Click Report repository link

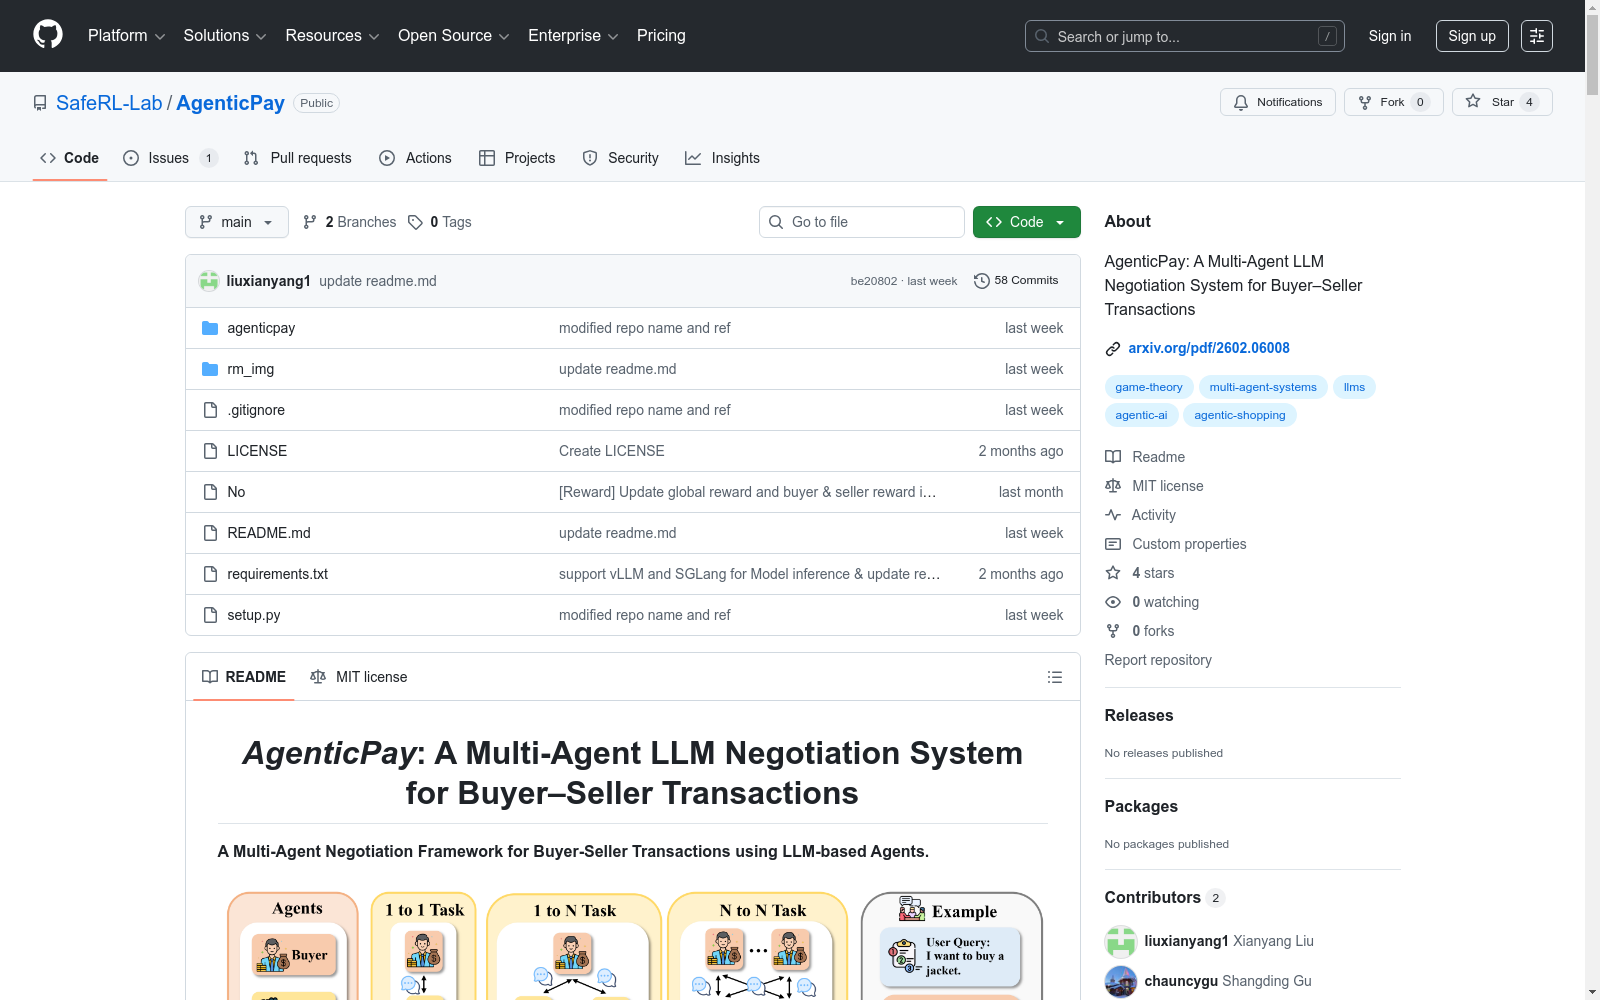click(1158, 660)
